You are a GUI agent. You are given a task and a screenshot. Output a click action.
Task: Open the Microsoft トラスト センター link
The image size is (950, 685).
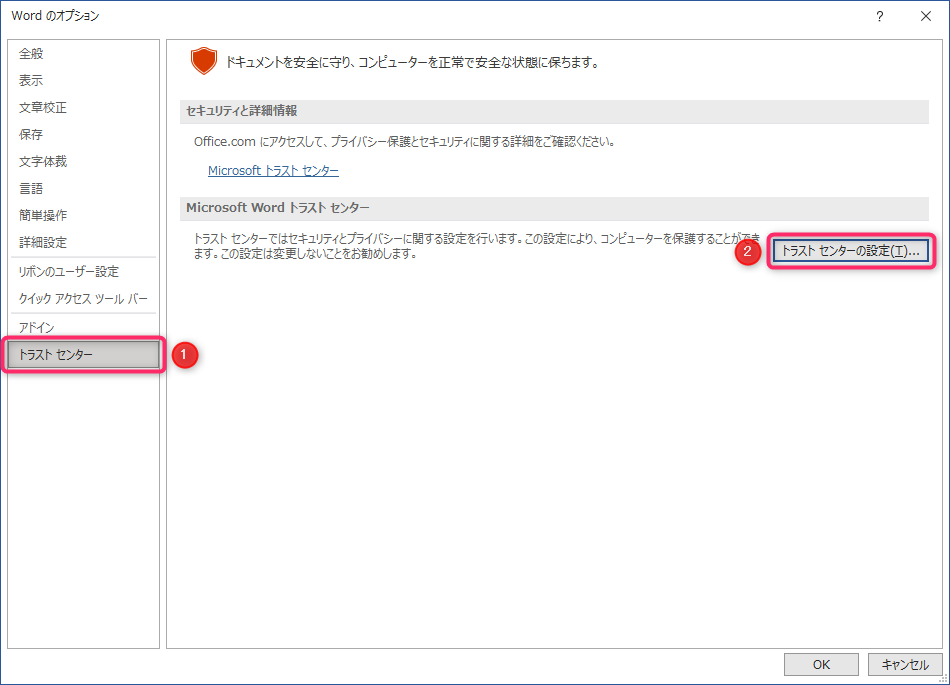[273, 171]
